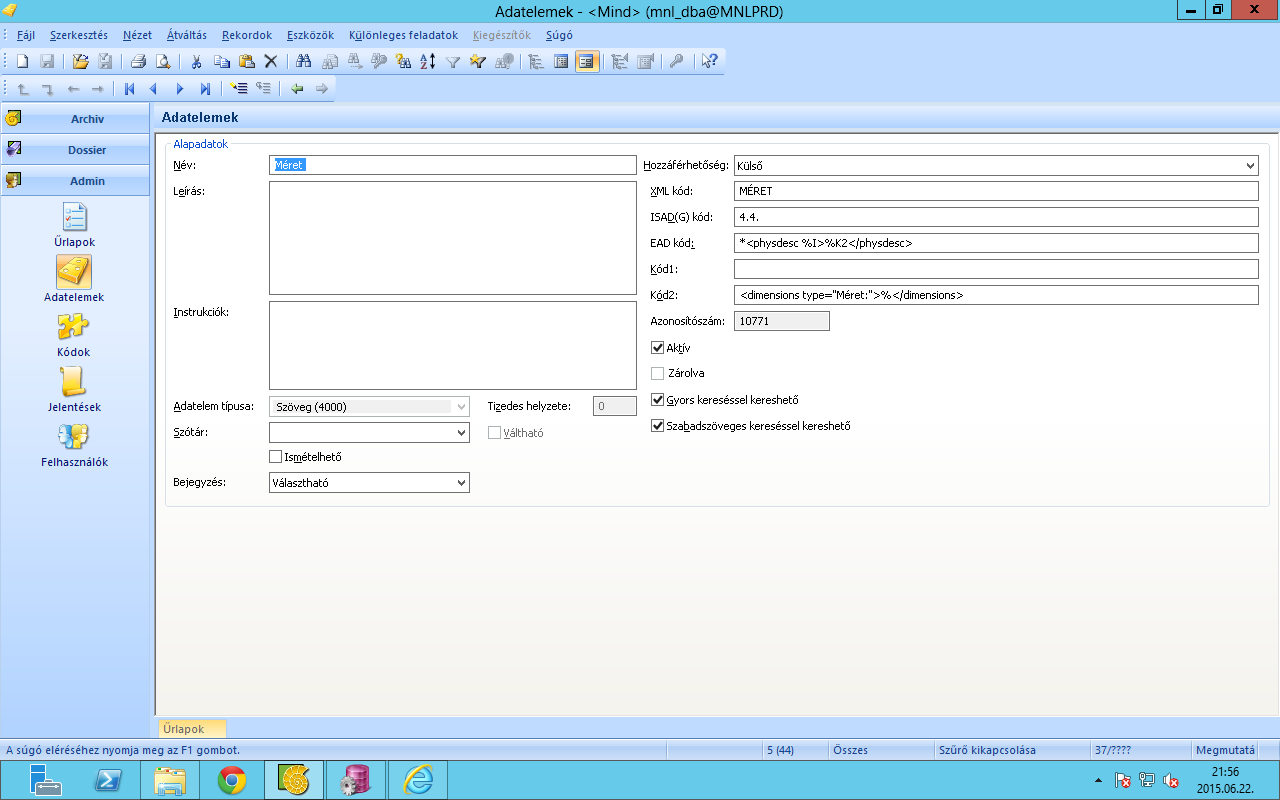
Task: Click the EAD kód field
Action: tap(996, 243)
